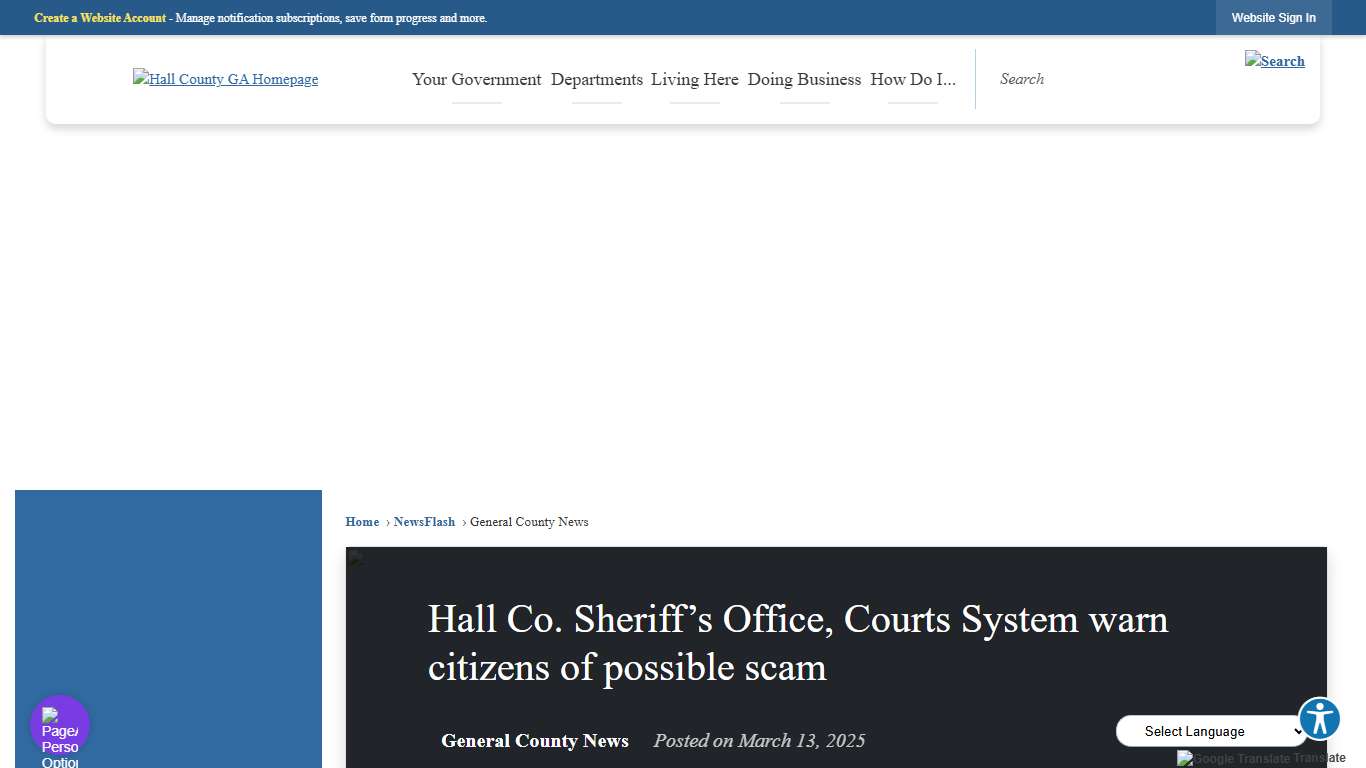Open the Select Language dropdown
Image resolution: width=1366 pixels, height=768 pixels.
1211,731
